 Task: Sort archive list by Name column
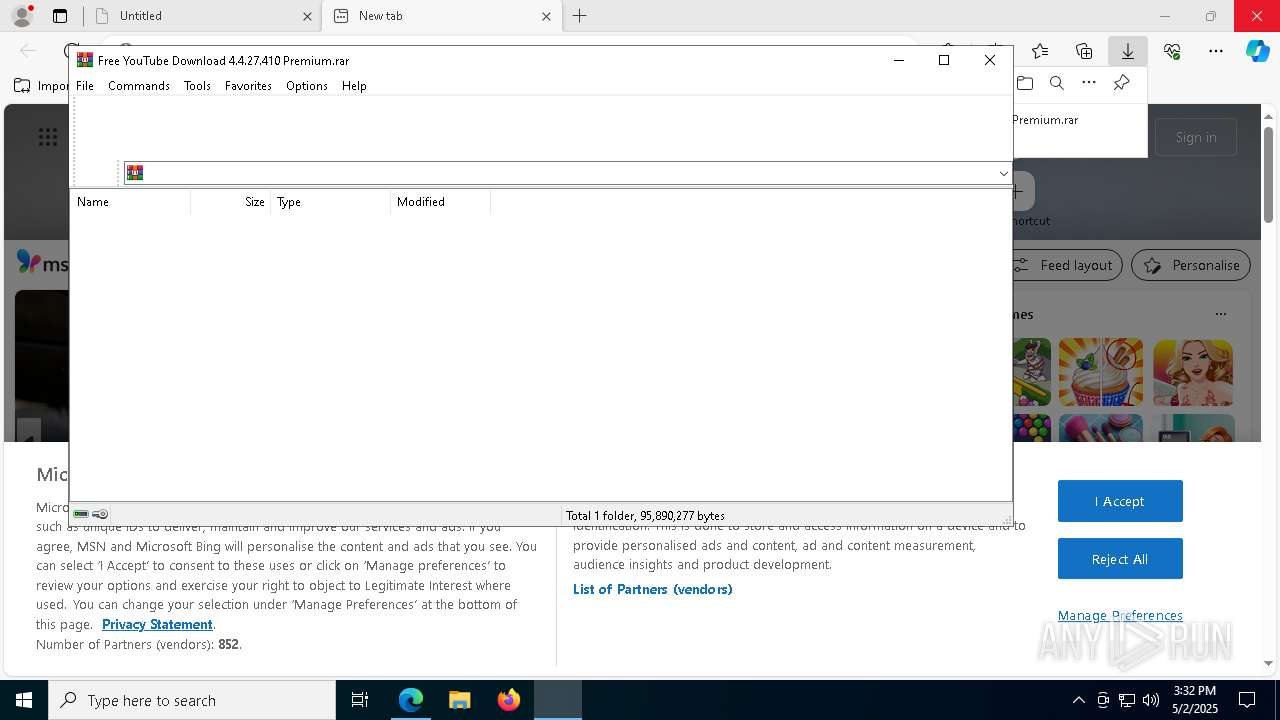(x=130, y=202)
